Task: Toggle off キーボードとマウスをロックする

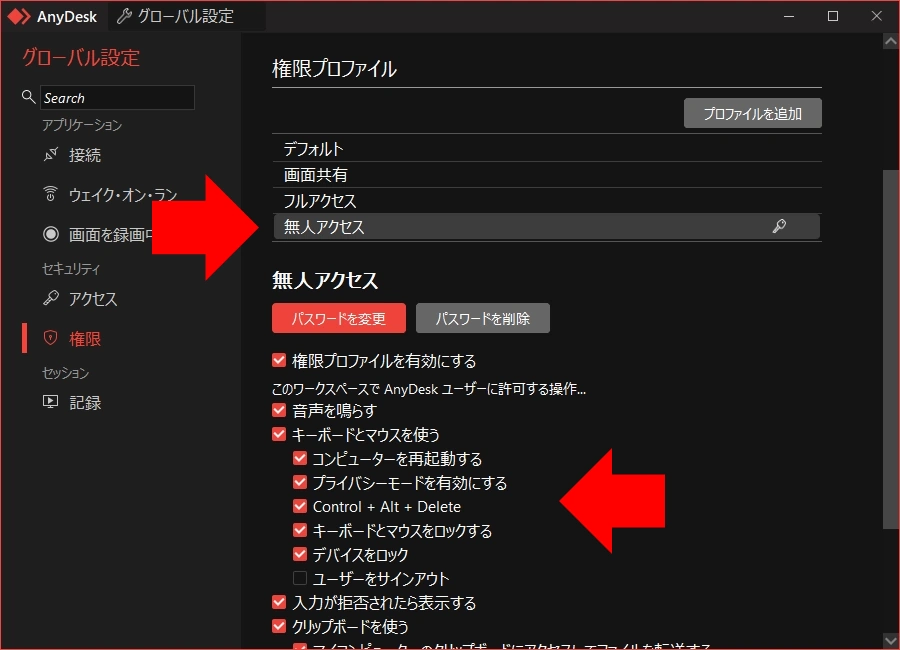Action: pos(299,530)
